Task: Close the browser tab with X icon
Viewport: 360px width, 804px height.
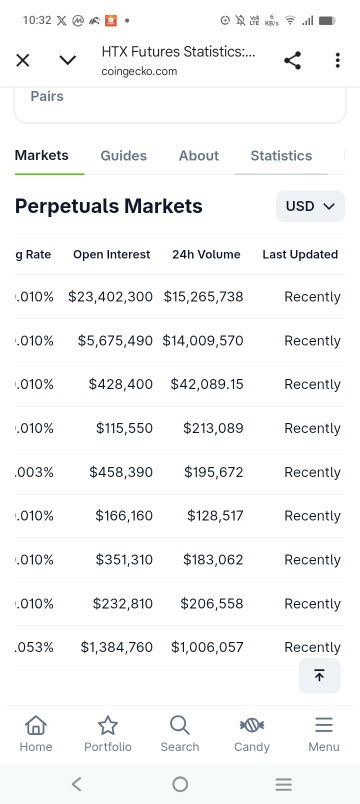Action: pyautogui.click(x=23, y=61)
